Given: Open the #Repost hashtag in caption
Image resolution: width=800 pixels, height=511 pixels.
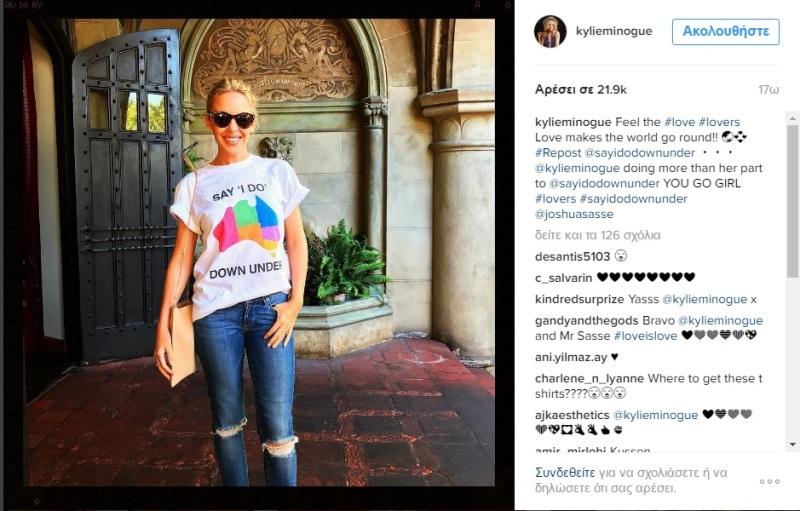Looking at the screenshot, I should [558, 152].
